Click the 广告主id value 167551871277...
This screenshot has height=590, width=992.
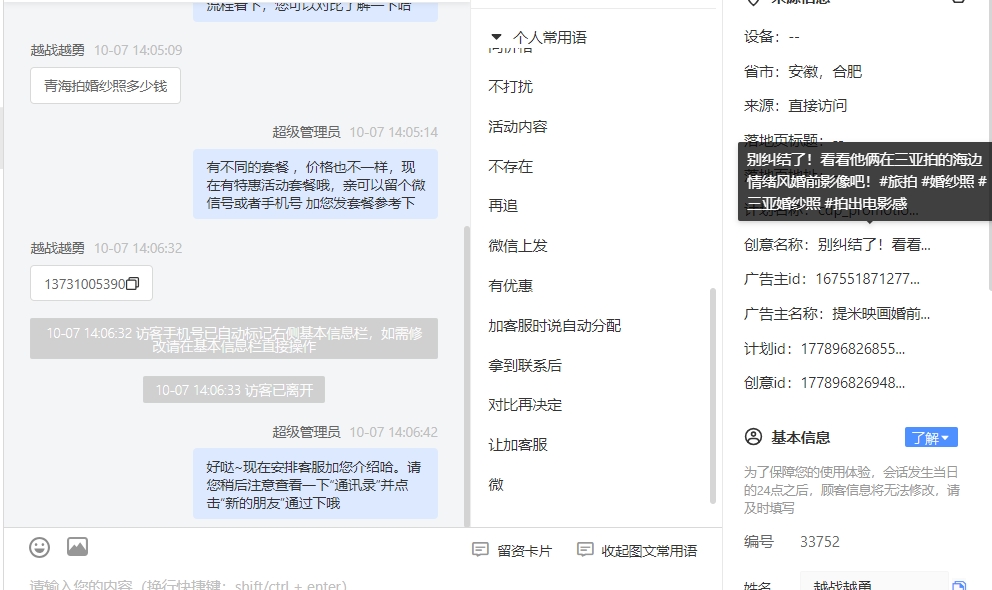tap(867, 279)
